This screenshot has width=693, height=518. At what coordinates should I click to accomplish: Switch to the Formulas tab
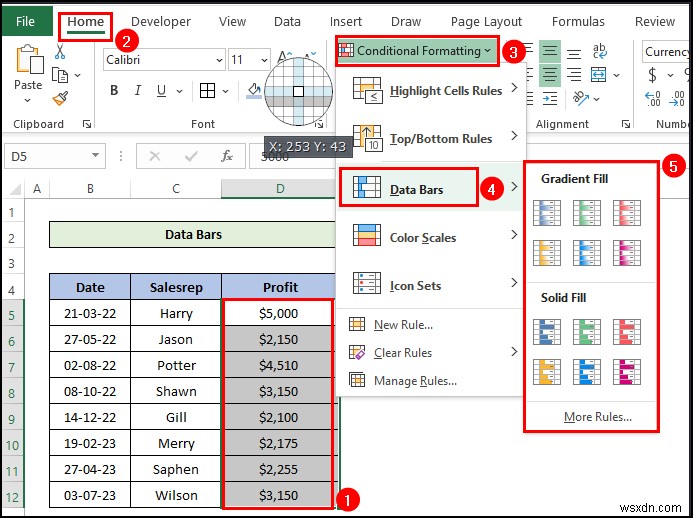(x=578, y=22)
